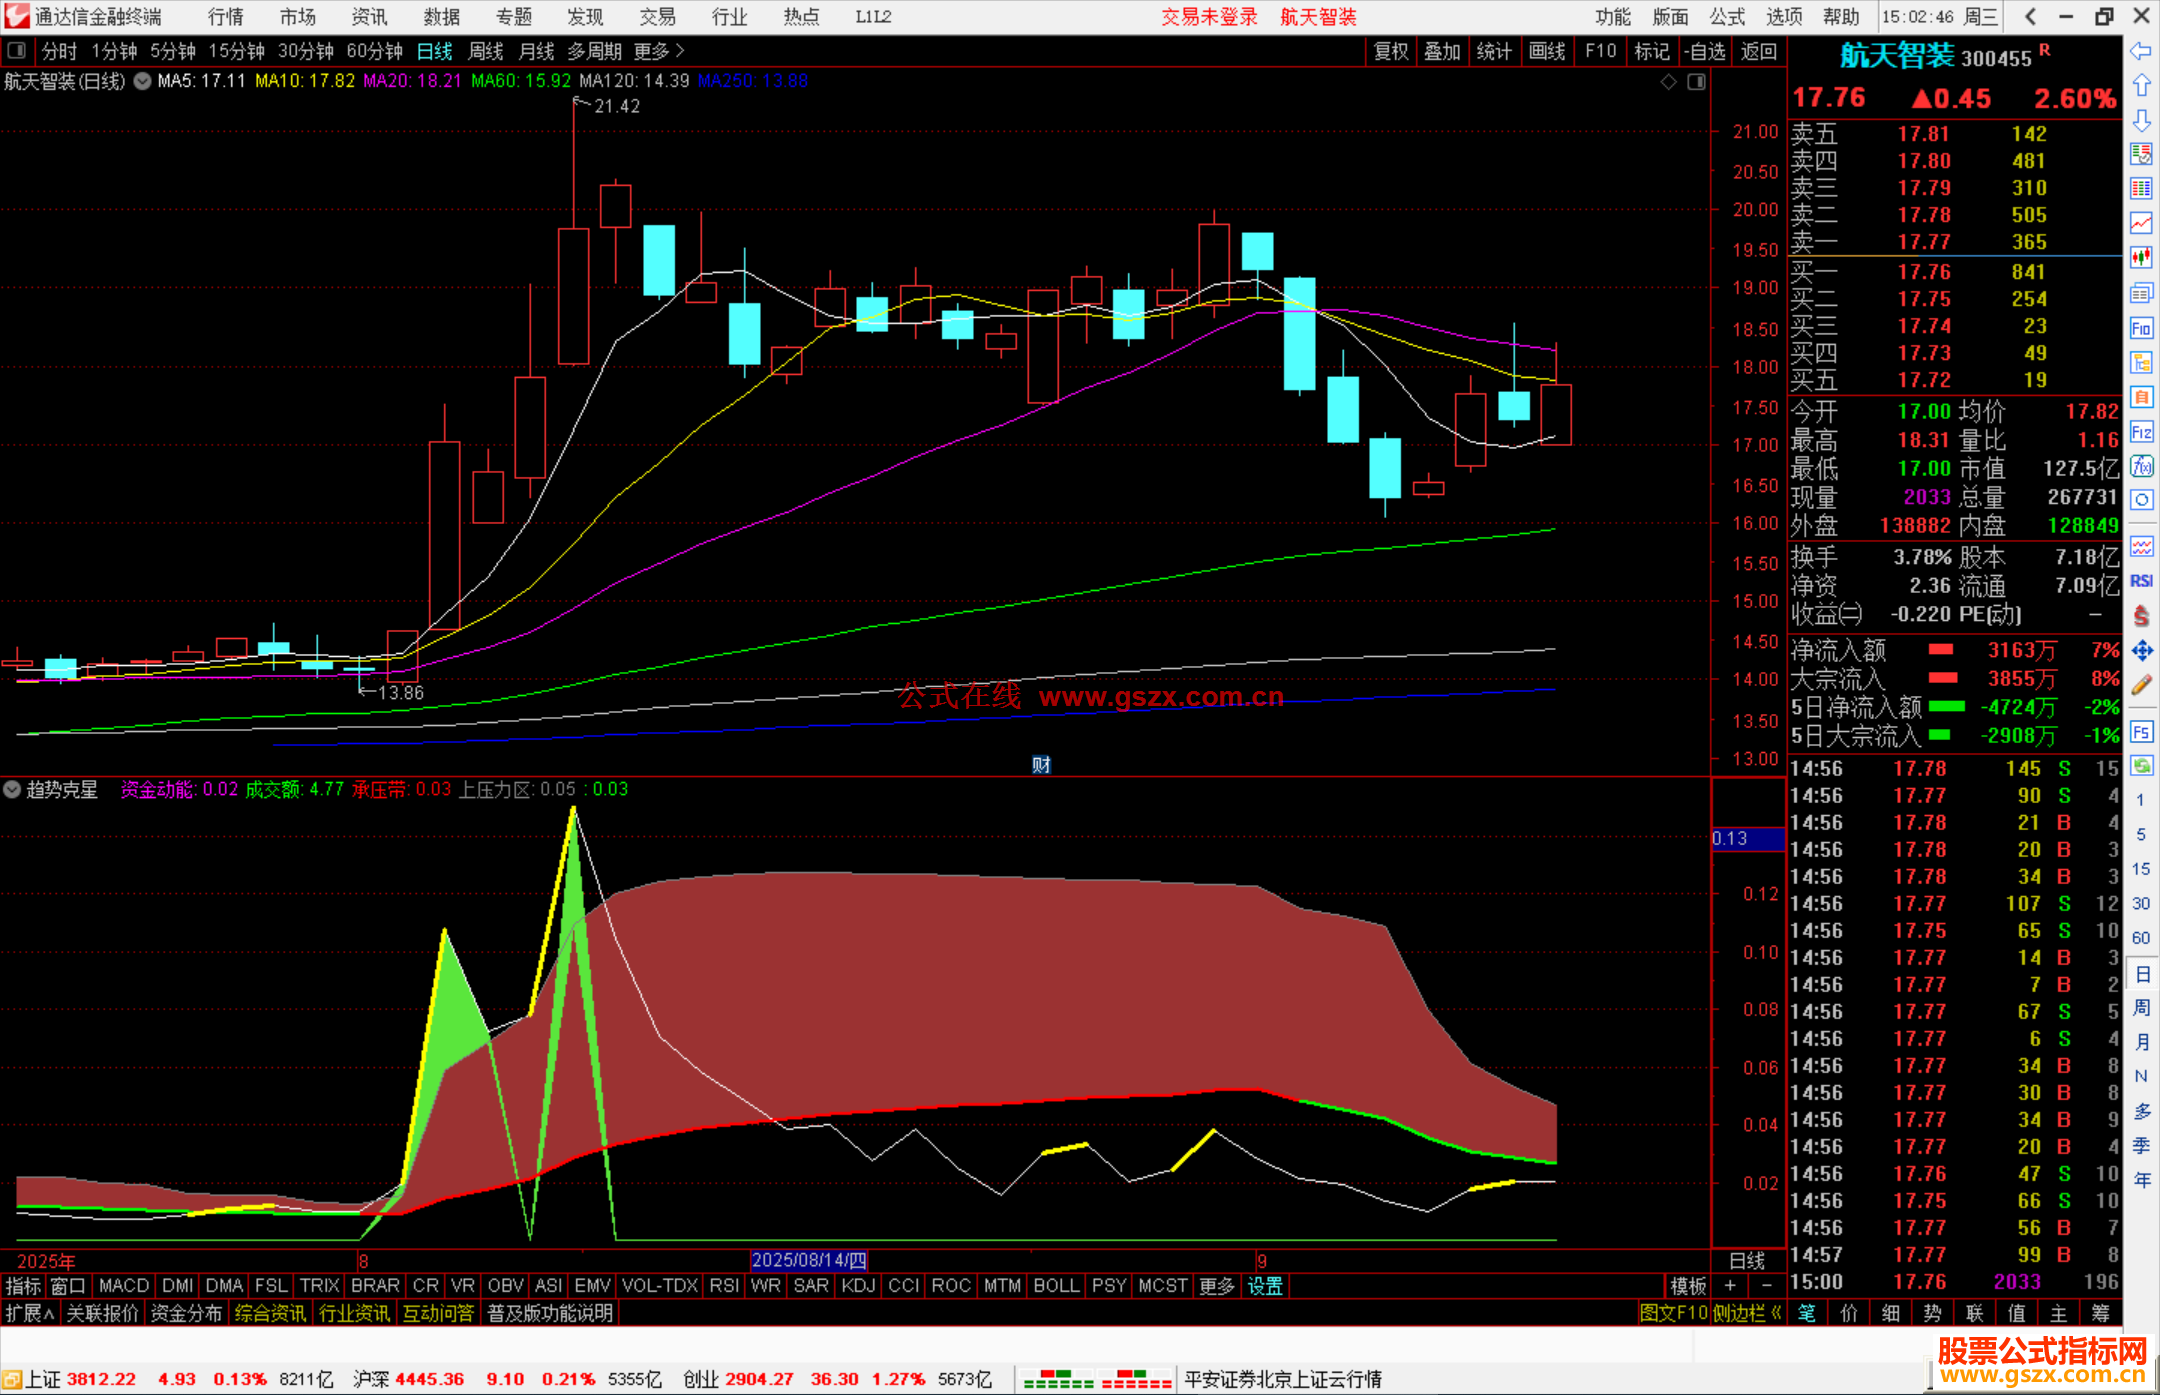
Task: Click the 交易未登录 link
Action: [1209, 17]
